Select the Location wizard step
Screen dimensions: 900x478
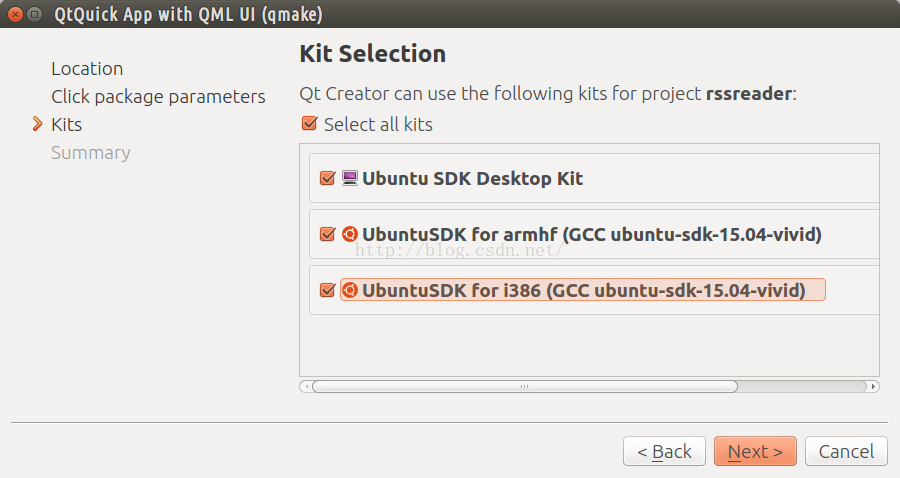coord(87,69)
